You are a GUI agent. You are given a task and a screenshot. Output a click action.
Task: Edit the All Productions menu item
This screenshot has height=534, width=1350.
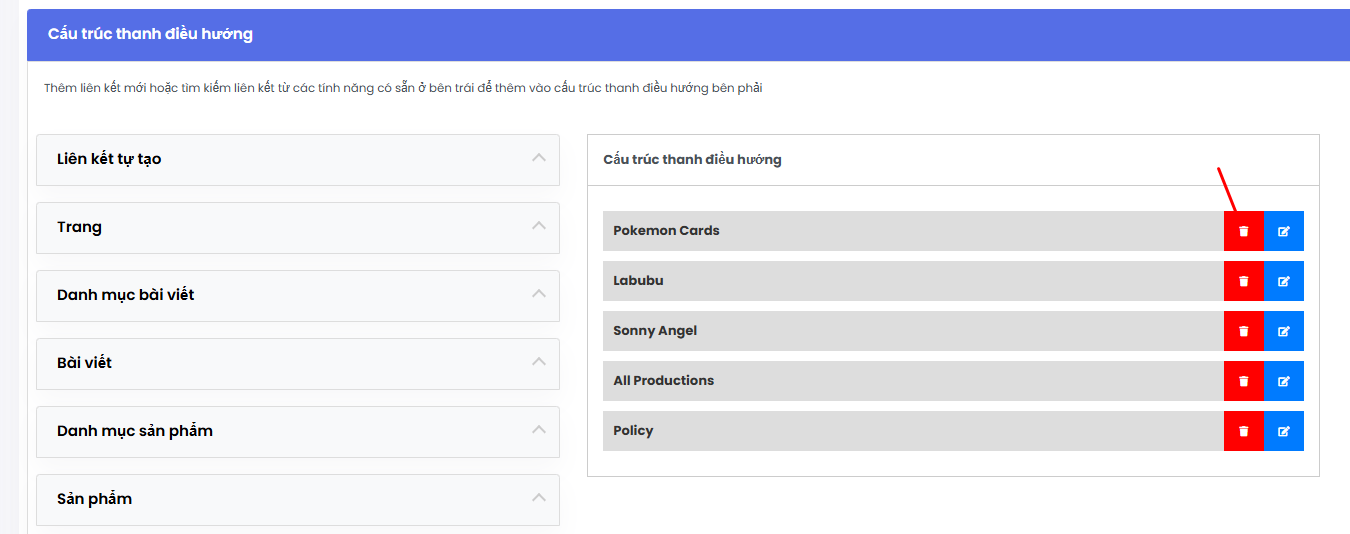click(1284, 381)
